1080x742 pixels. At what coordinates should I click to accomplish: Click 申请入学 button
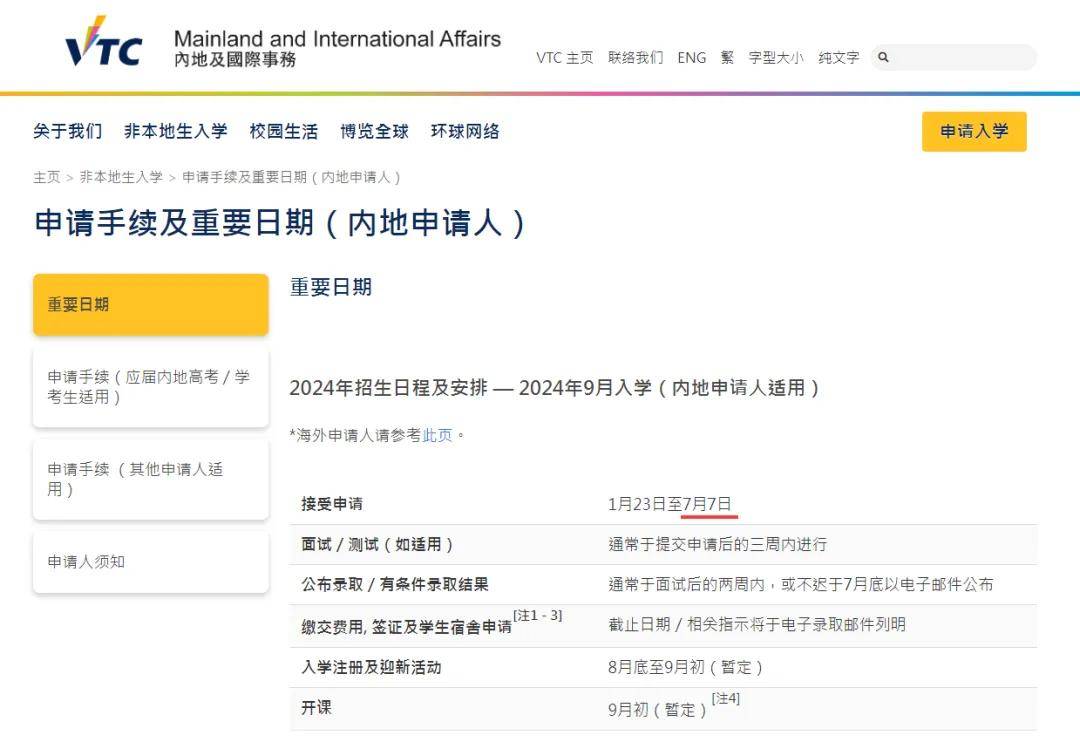coord(973,131)
